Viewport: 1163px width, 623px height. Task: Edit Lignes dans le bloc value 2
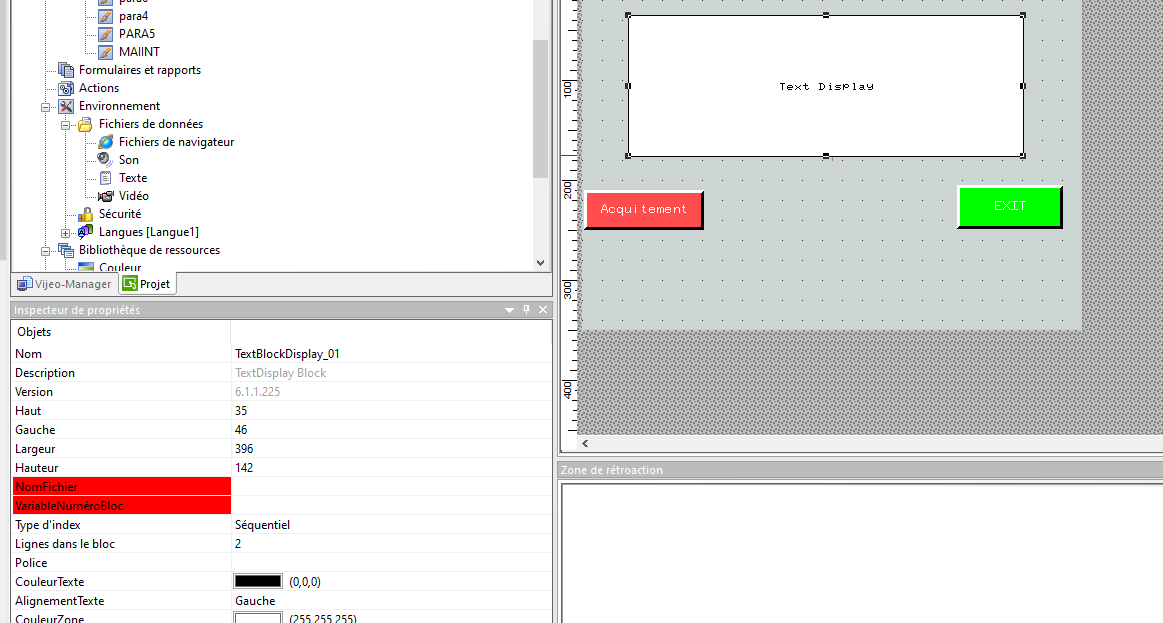click(392, 544)
